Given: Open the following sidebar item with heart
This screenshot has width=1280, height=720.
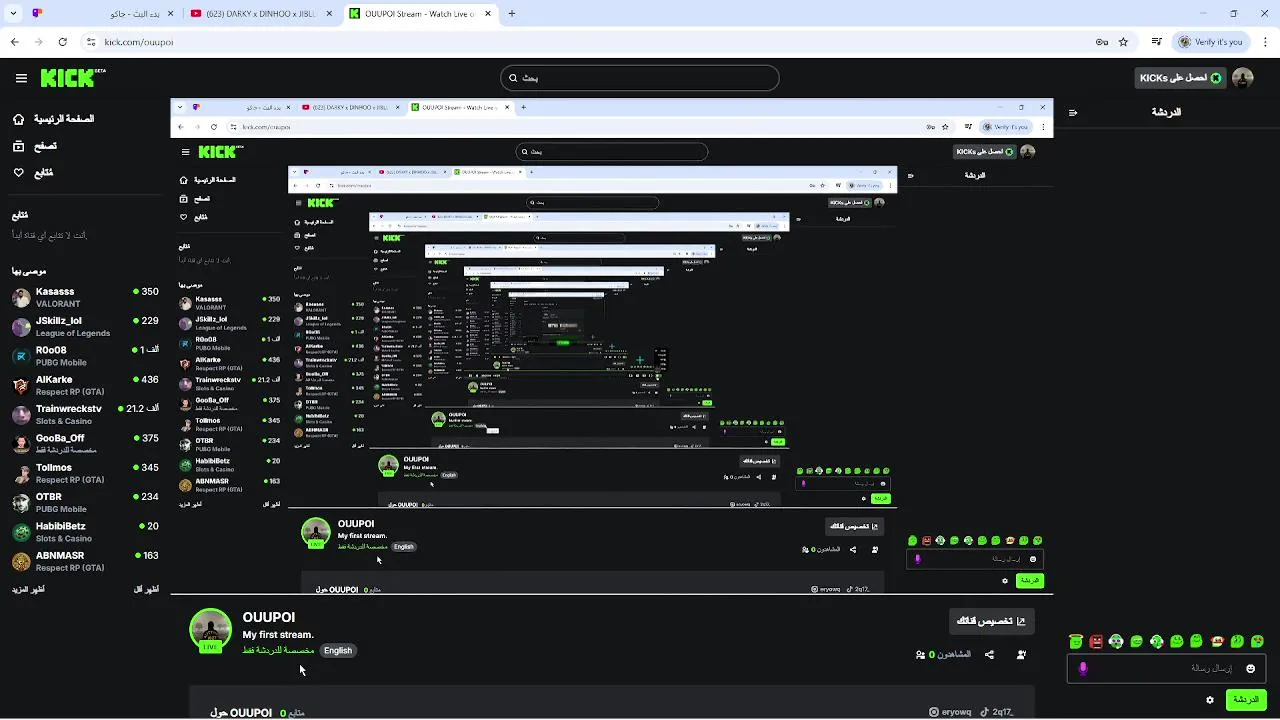Looking at the screenshot, I should 33,173.
